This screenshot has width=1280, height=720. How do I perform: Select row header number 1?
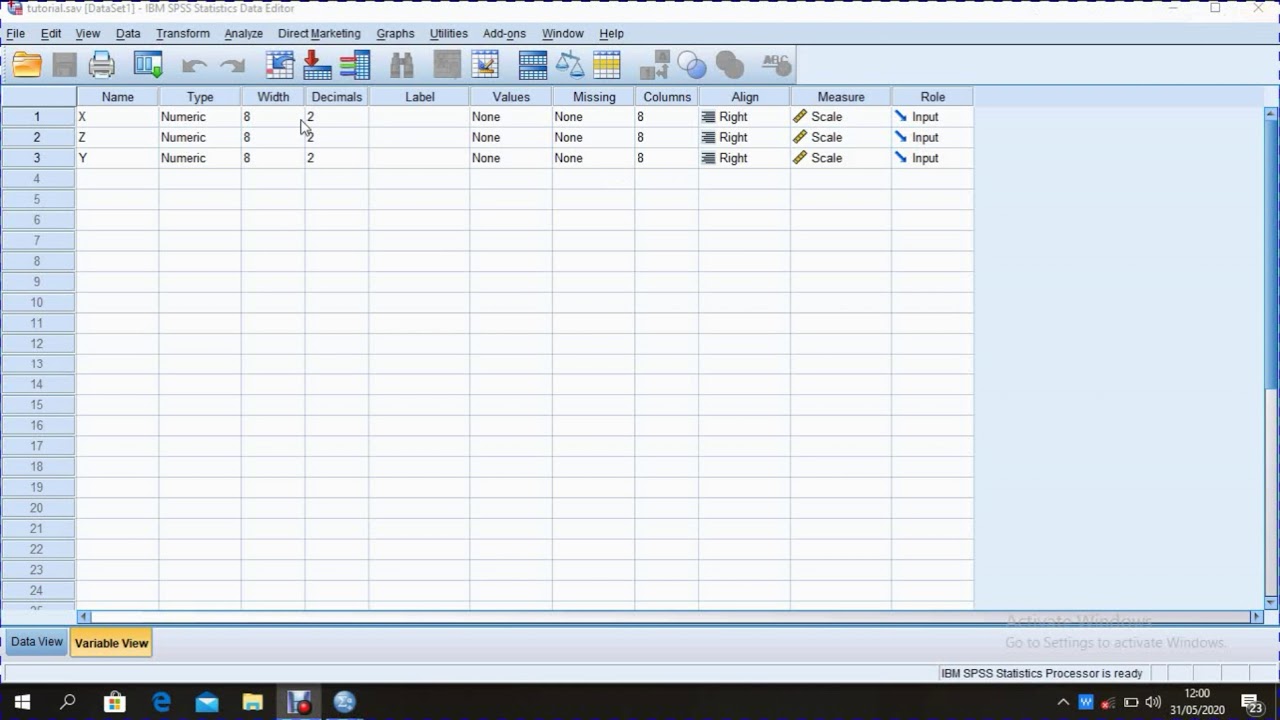38,117
